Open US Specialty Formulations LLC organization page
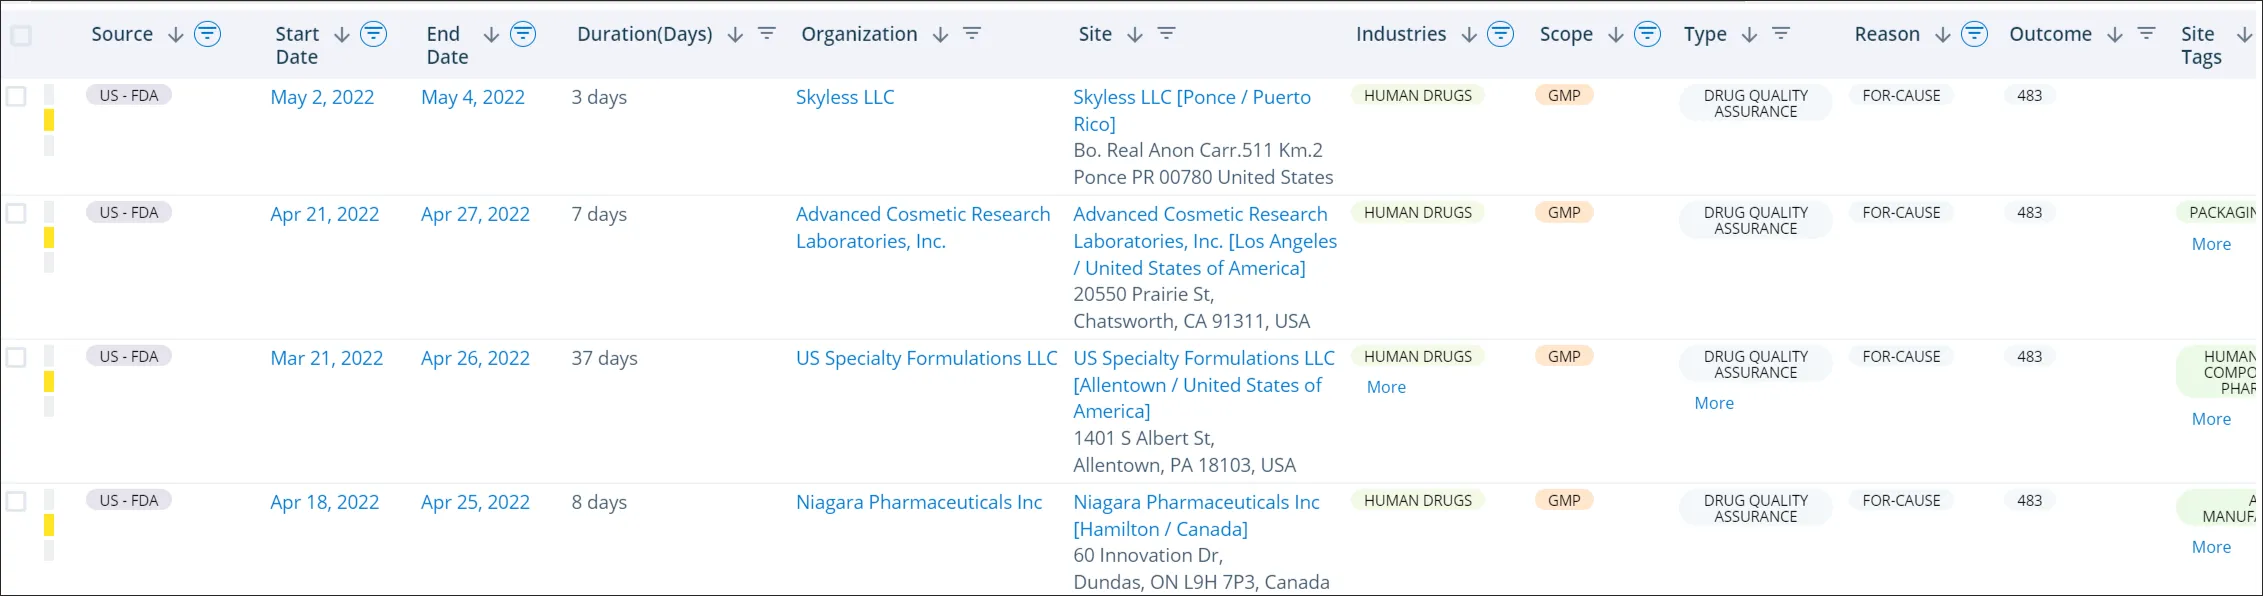Screen dimensions: 2263x596 [x=926, y=358]
